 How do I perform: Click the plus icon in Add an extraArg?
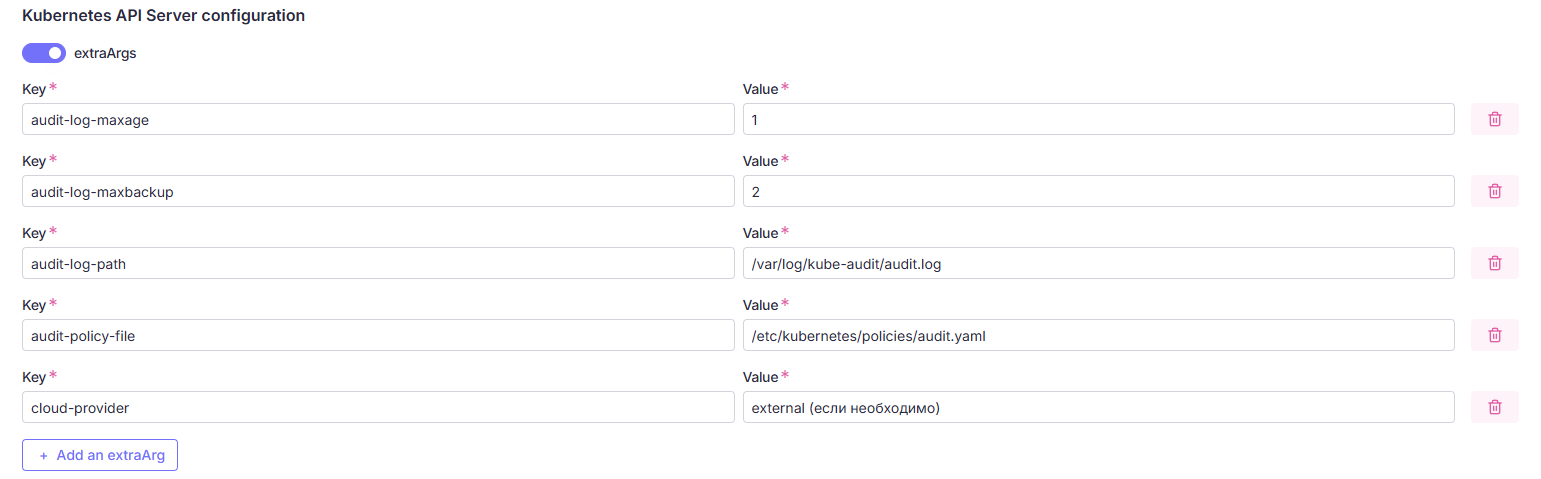pos(43,455)
